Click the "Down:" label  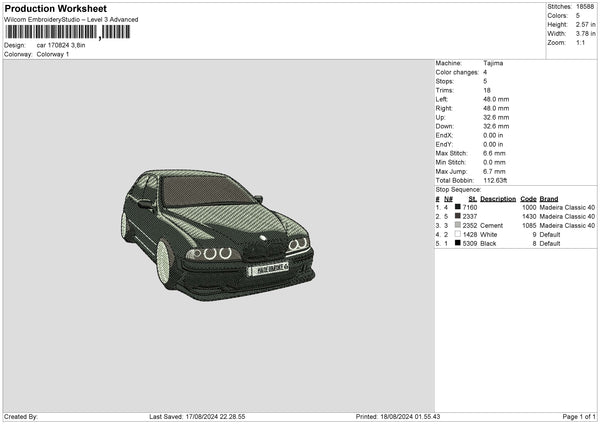tap(444, 126)
